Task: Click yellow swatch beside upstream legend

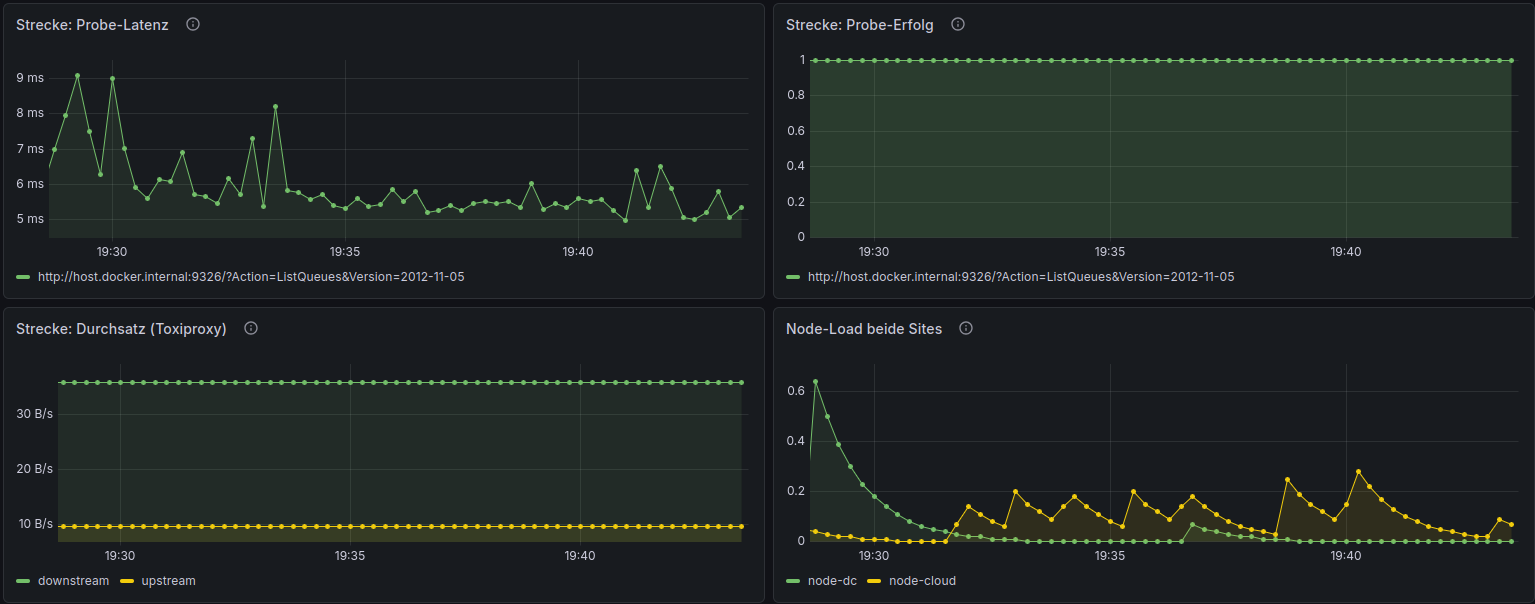Action: point(127,581)
